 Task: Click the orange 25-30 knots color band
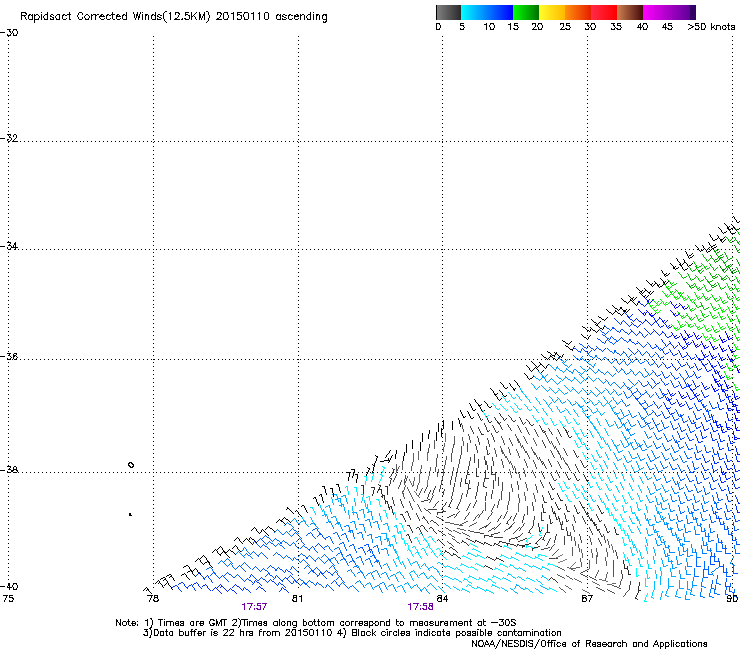coord(577,12)
